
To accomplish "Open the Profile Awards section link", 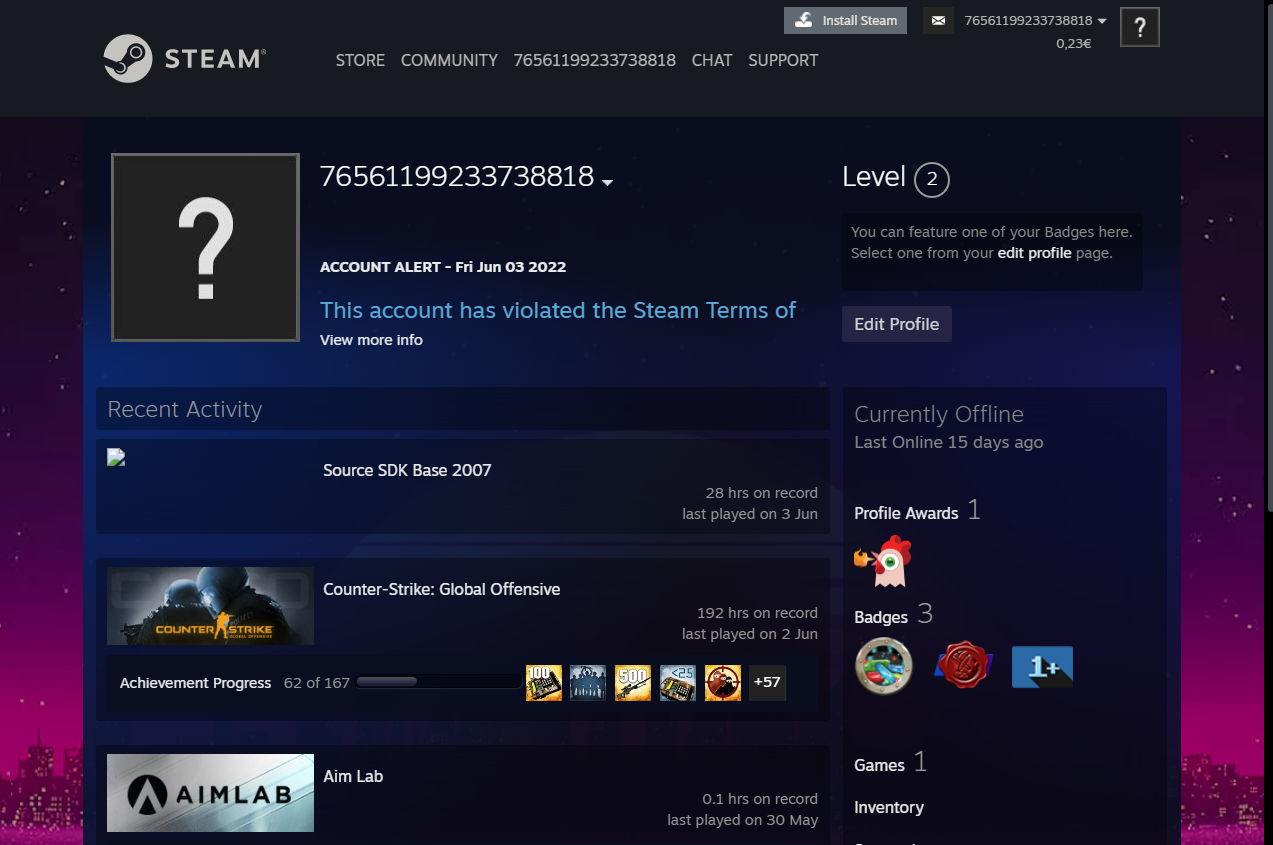I will point(906,513).
